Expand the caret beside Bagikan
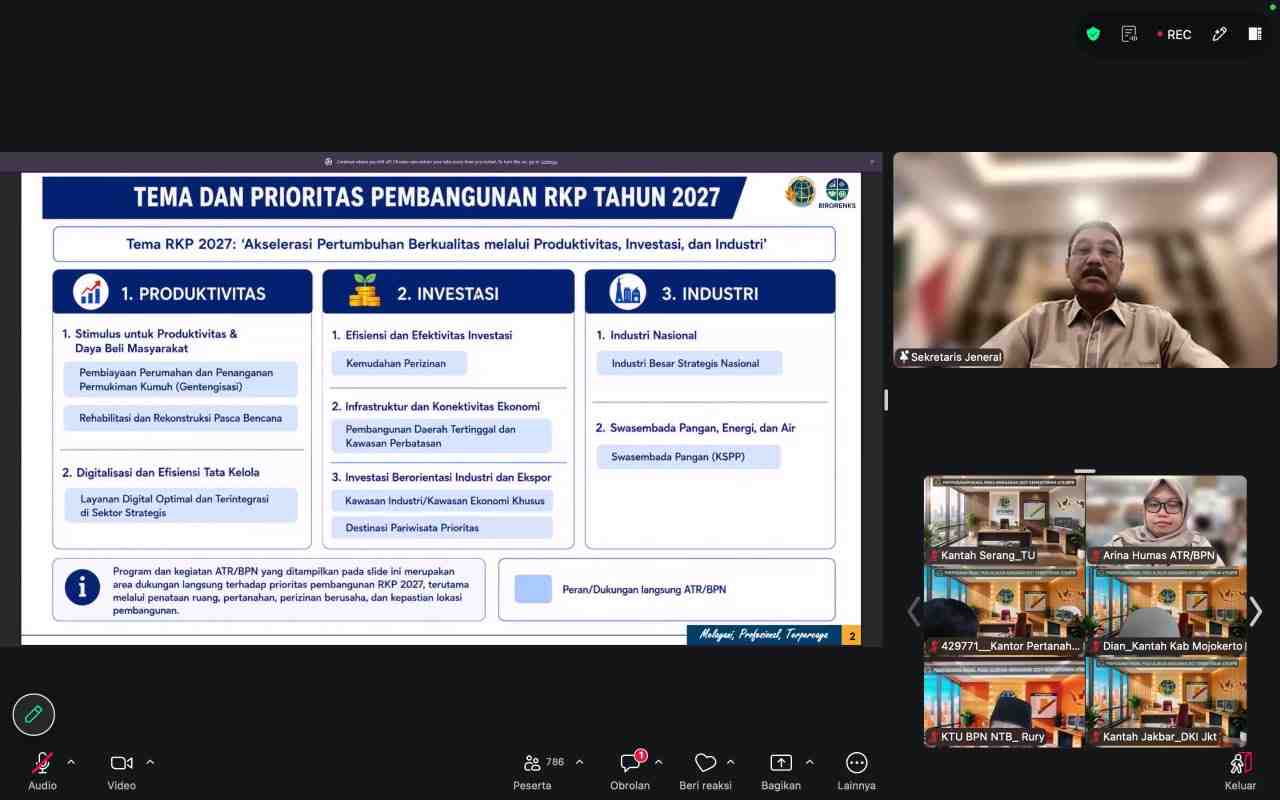1280x800 pixels. point(809,762)
